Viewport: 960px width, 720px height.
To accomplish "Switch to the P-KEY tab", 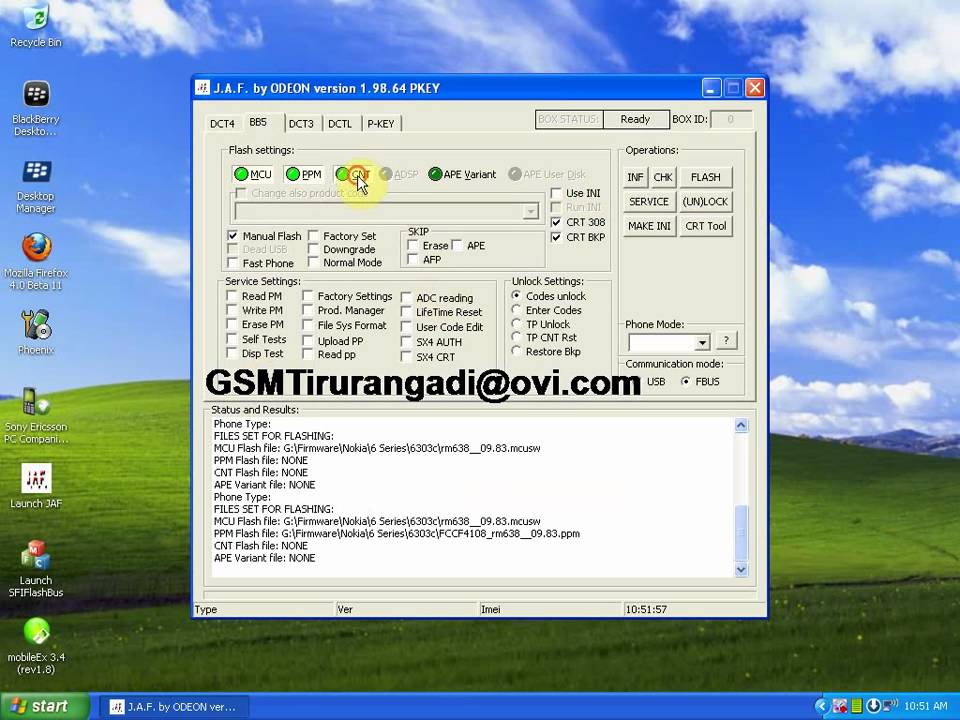I will click(381, 124).
